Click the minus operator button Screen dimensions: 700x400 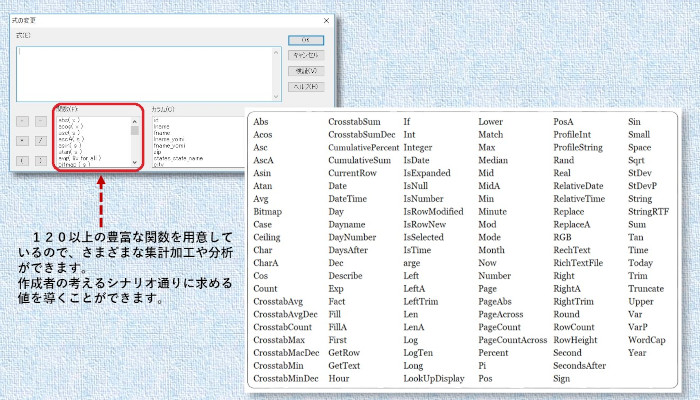(41, 121)
